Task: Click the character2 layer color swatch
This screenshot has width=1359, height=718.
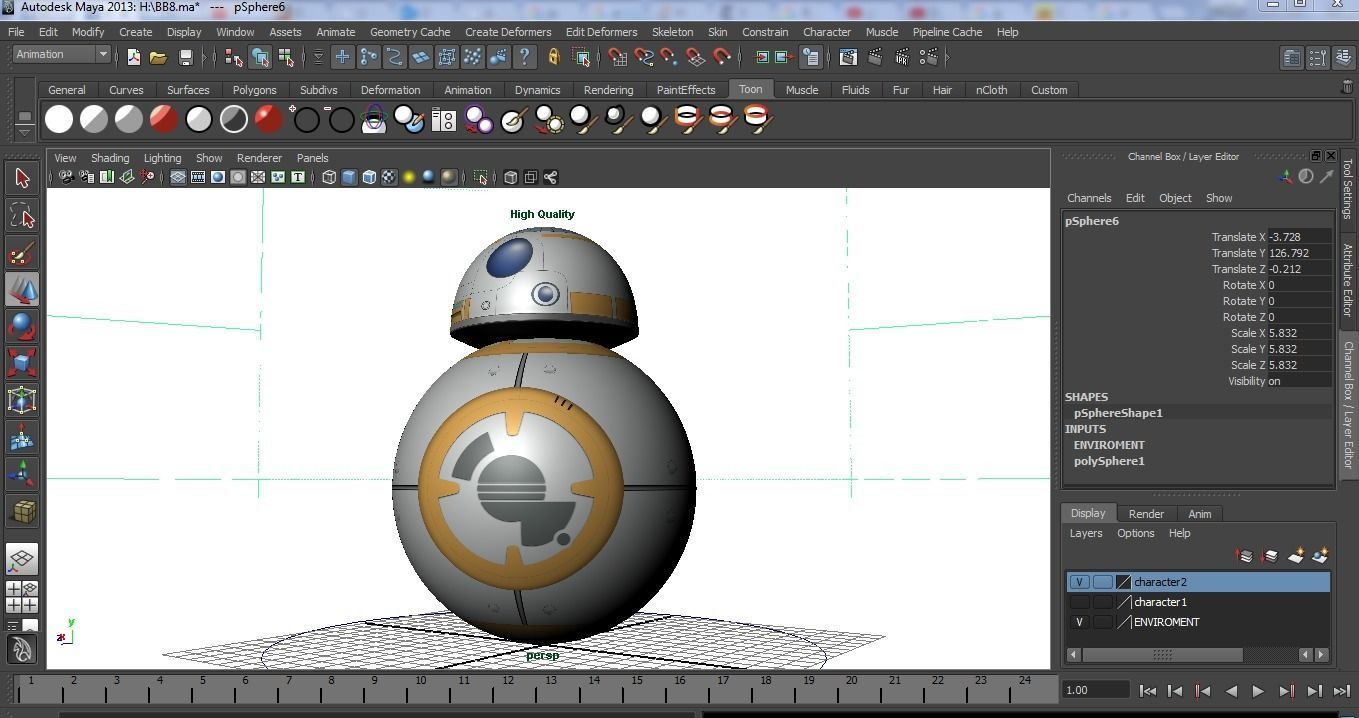Action: tap(1124, 582)
